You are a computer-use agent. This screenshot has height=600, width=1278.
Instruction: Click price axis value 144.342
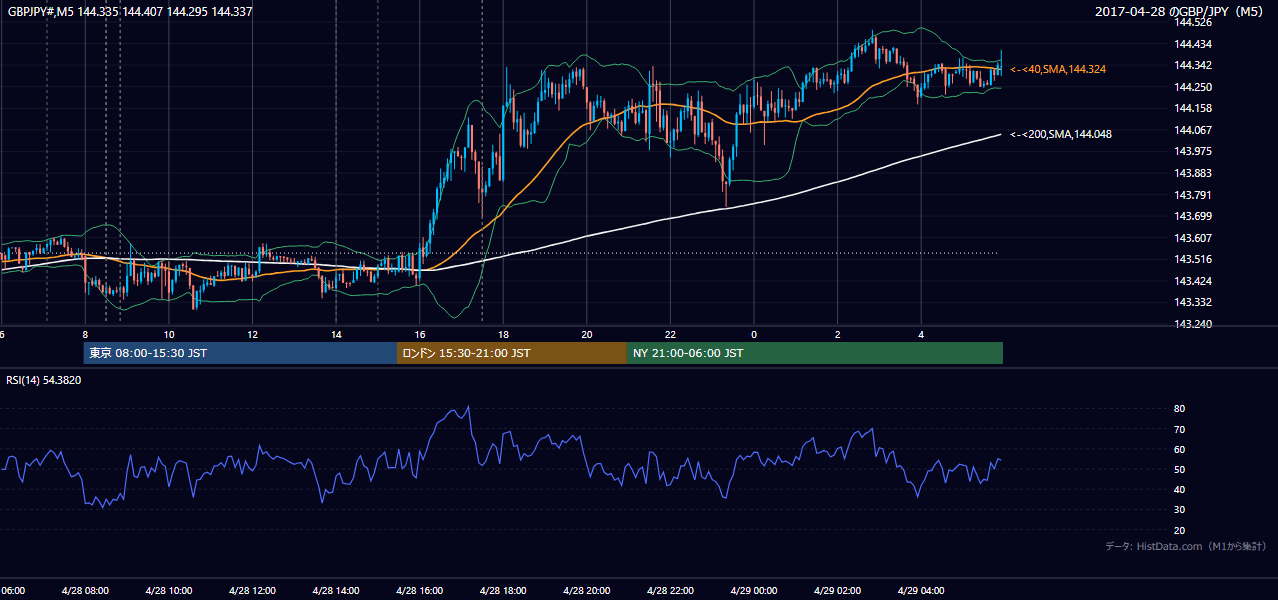(x=1194, y=65)
